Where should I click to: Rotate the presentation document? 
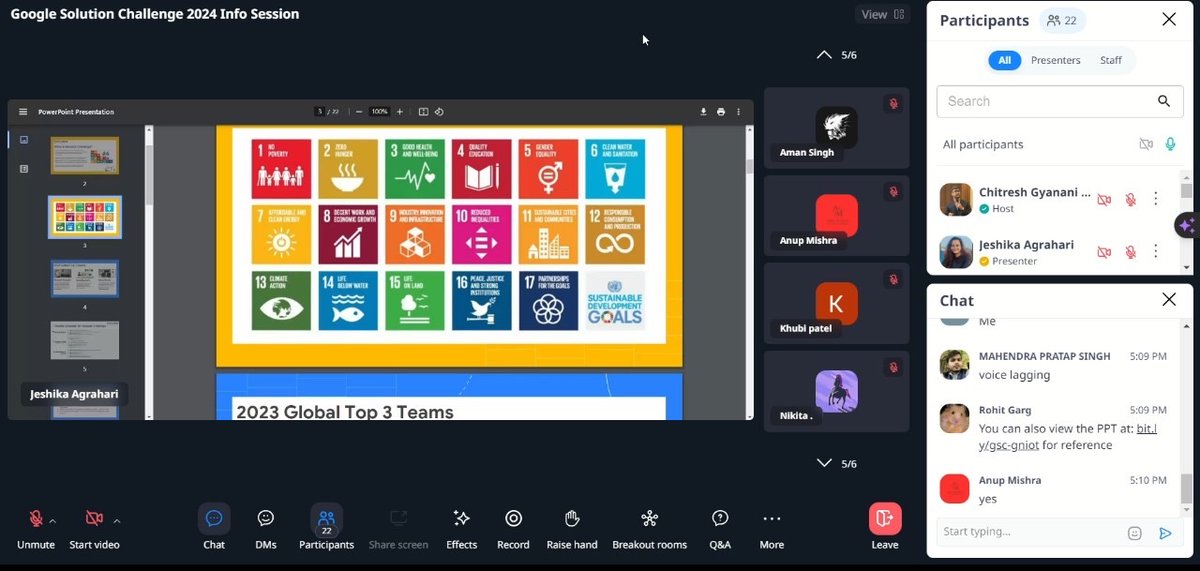click(x=439, y=112)
